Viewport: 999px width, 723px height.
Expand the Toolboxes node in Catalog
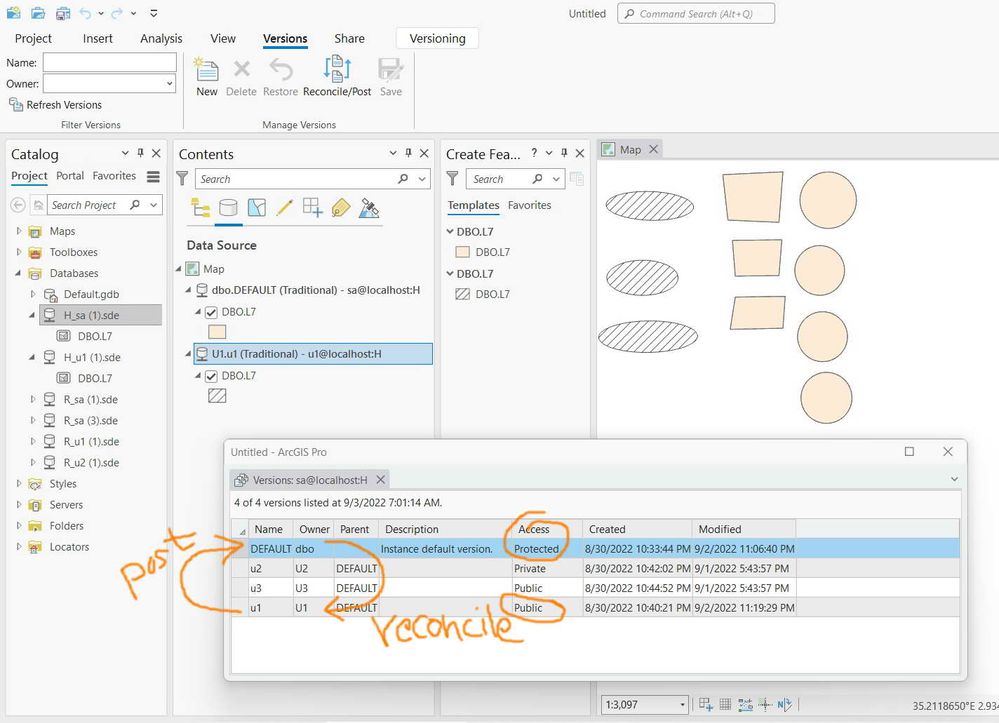tap(18, 252)
